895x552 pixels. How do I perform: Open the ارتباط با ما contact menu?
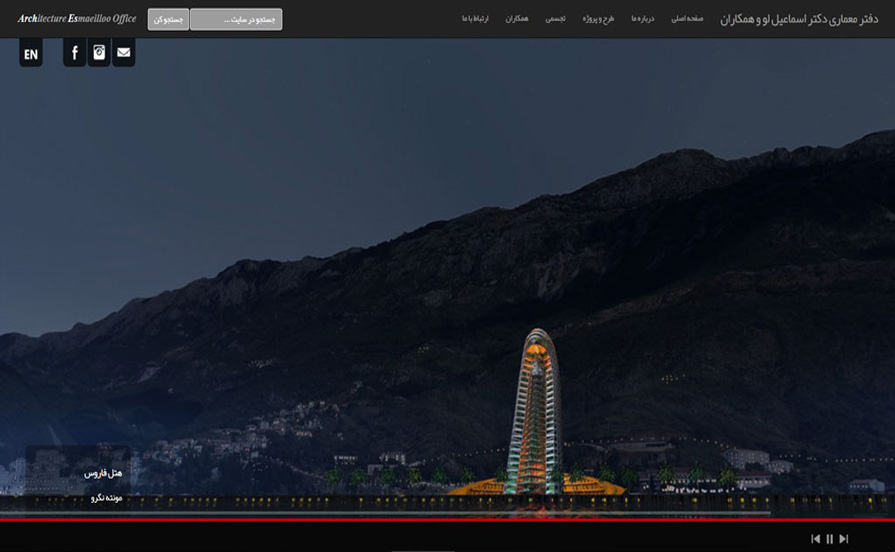pyautogui.click(x=475, y=19)
